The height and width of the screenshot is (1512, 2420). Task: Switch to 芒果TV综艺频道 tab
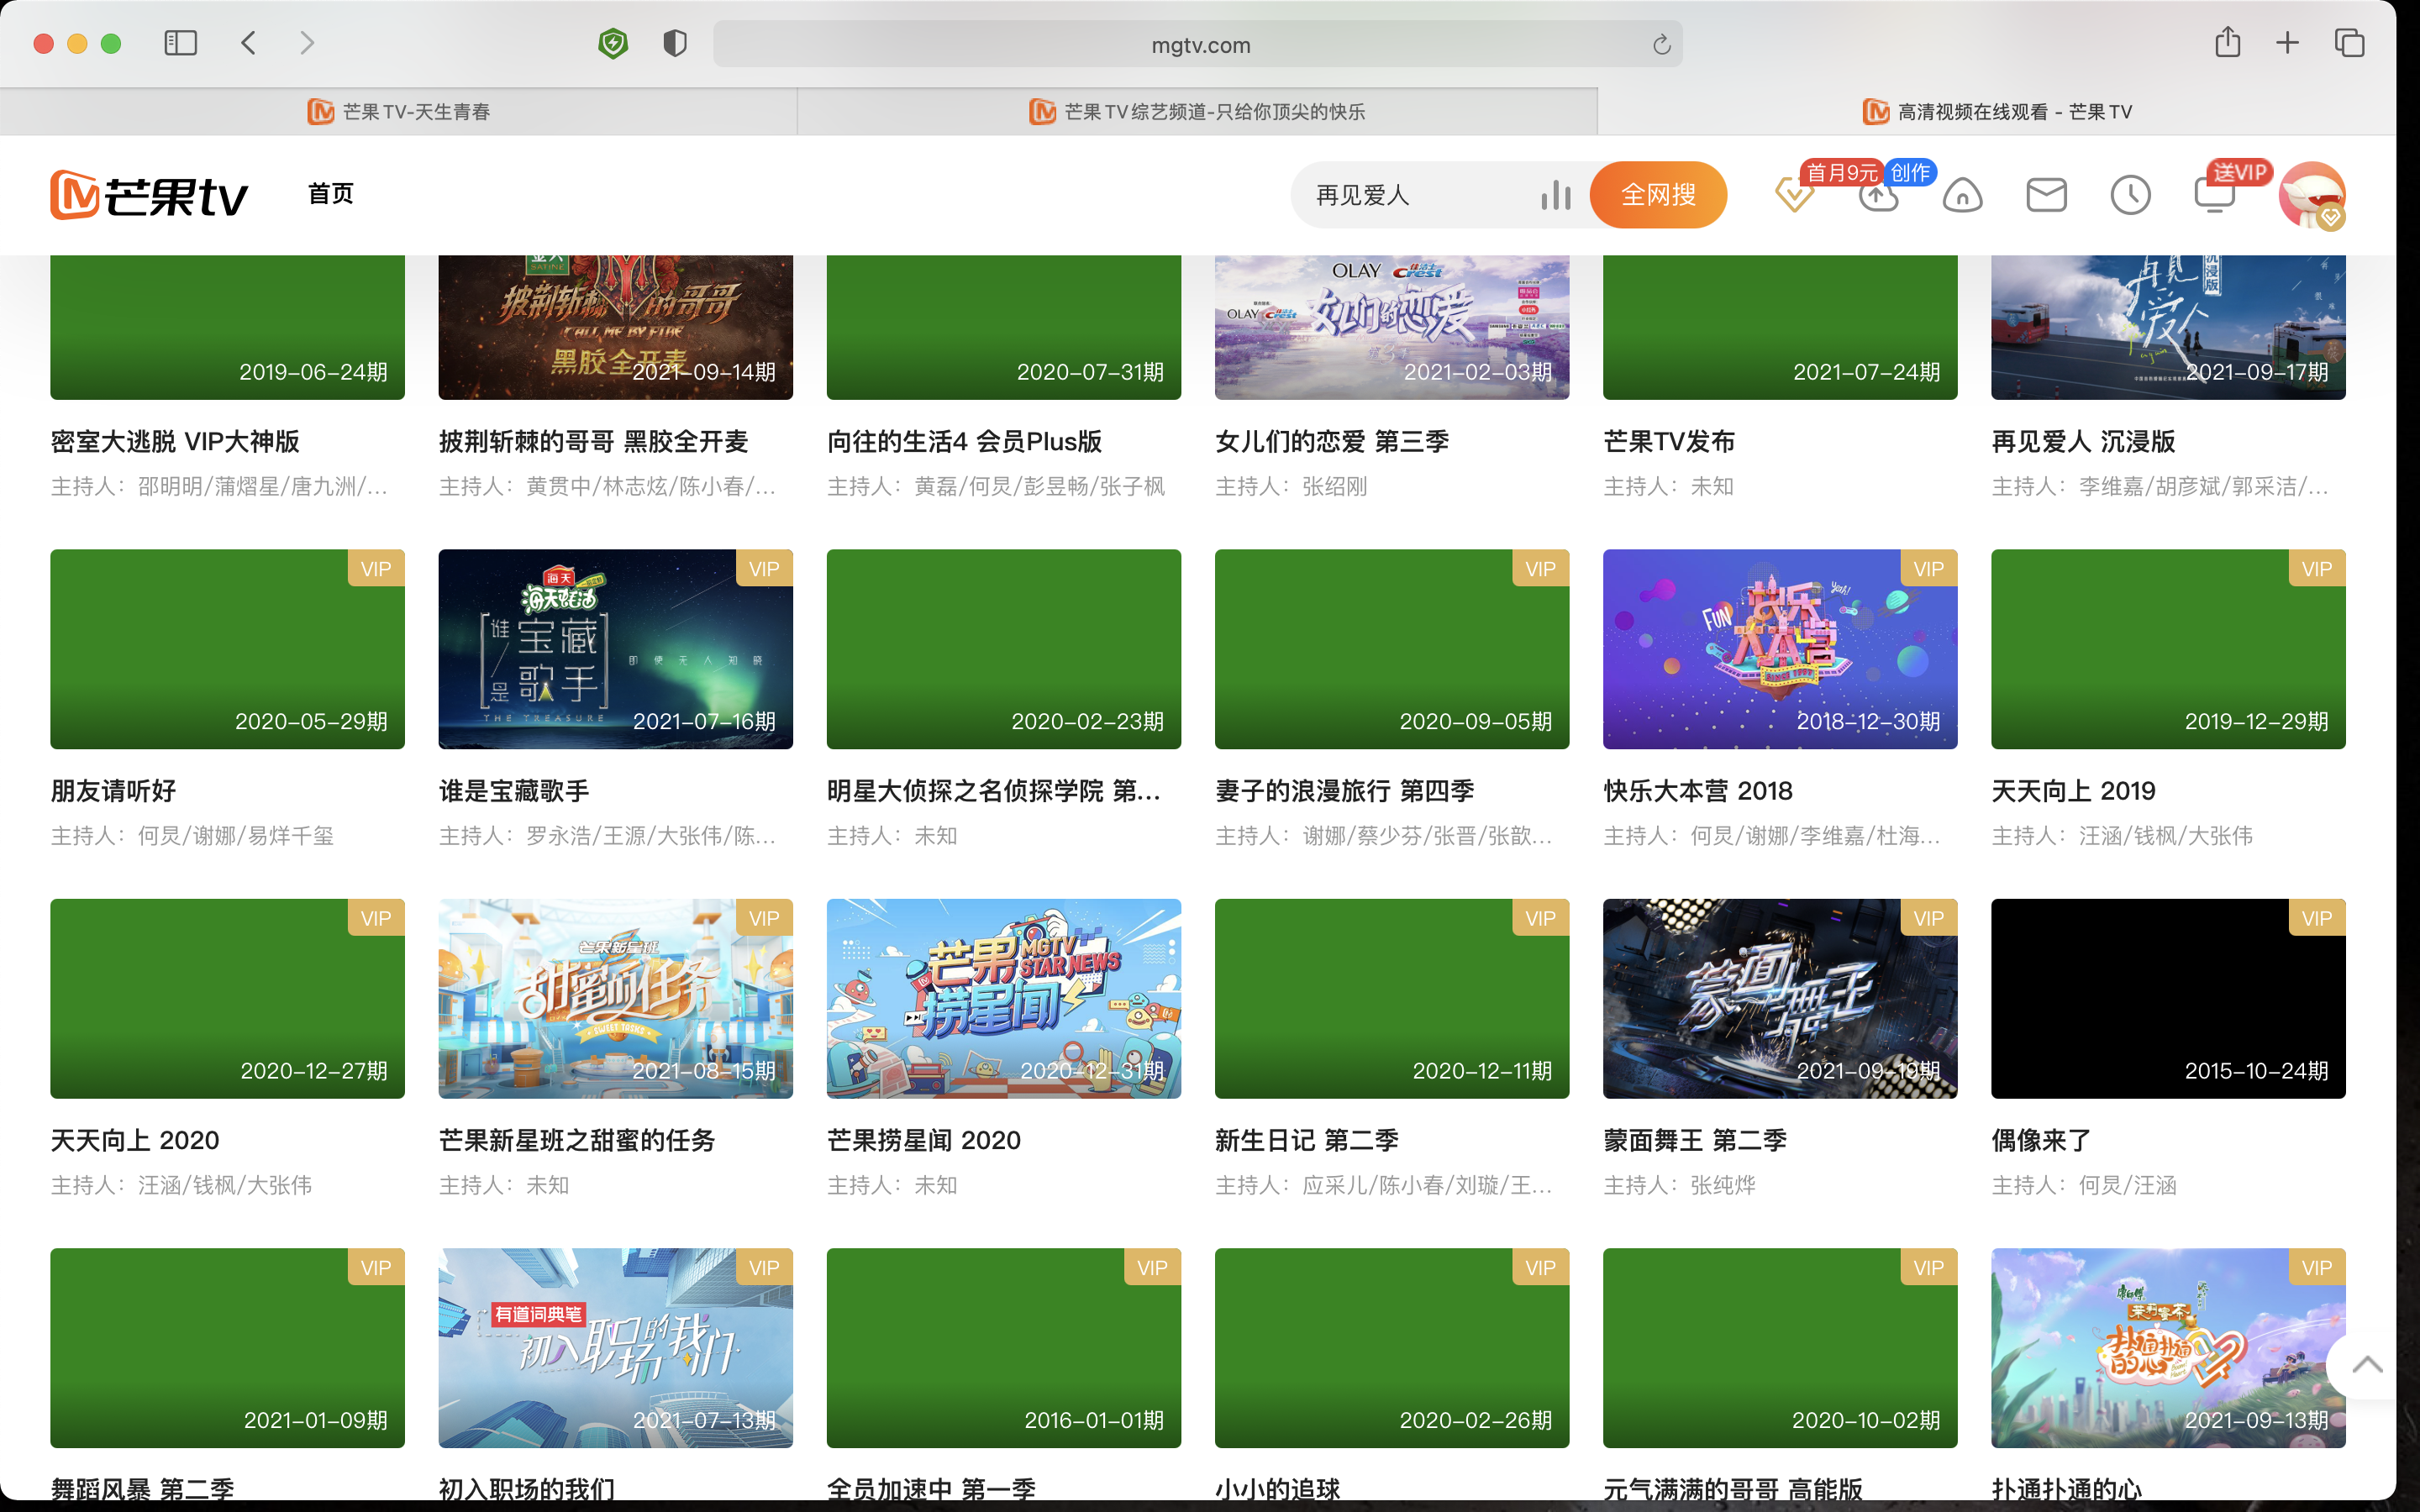(1197, 112)
